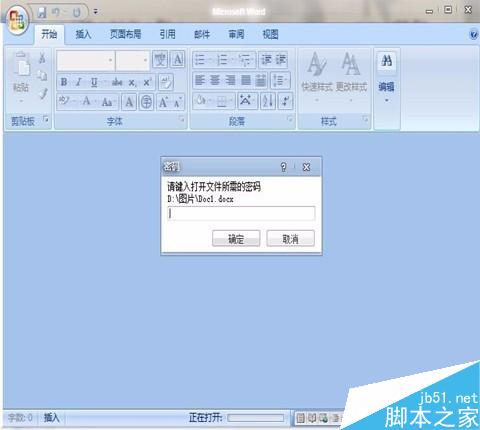Click the Shading paint bucket icon

point(202,100)
